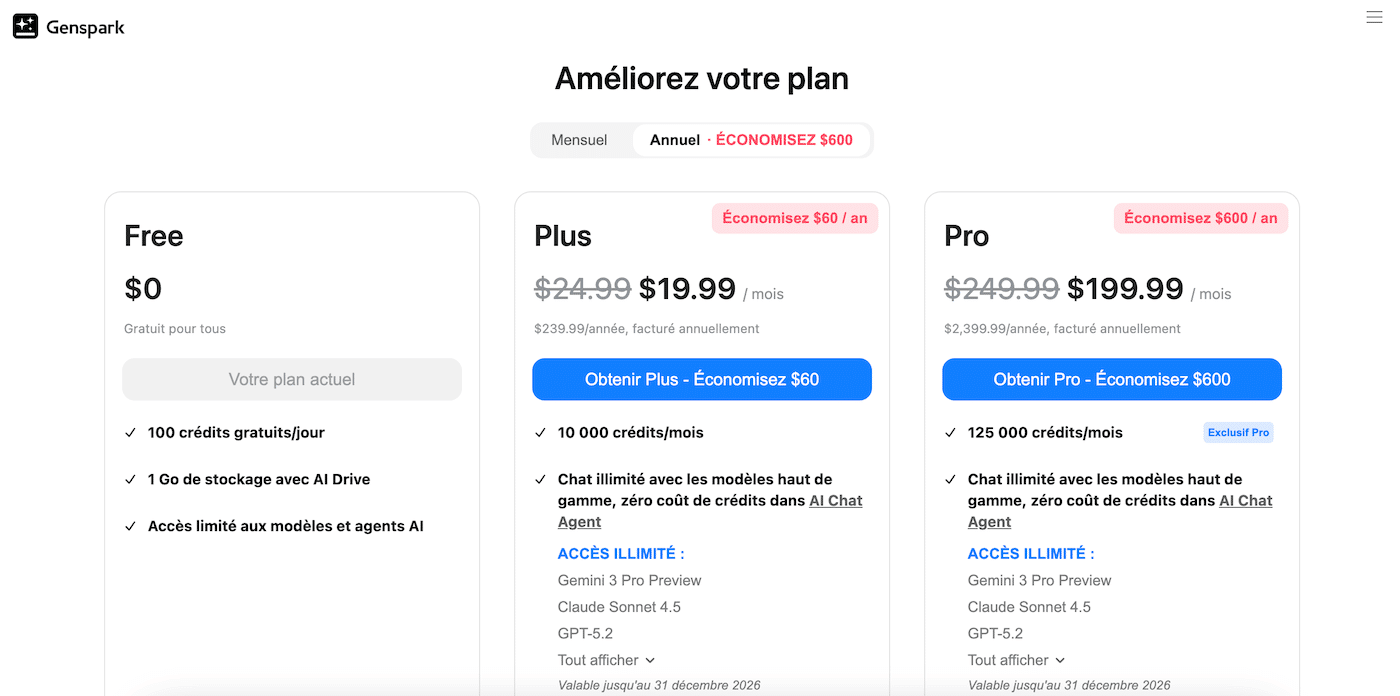
Task: Click the Genspark brand name text
Action: pos(85,28)
